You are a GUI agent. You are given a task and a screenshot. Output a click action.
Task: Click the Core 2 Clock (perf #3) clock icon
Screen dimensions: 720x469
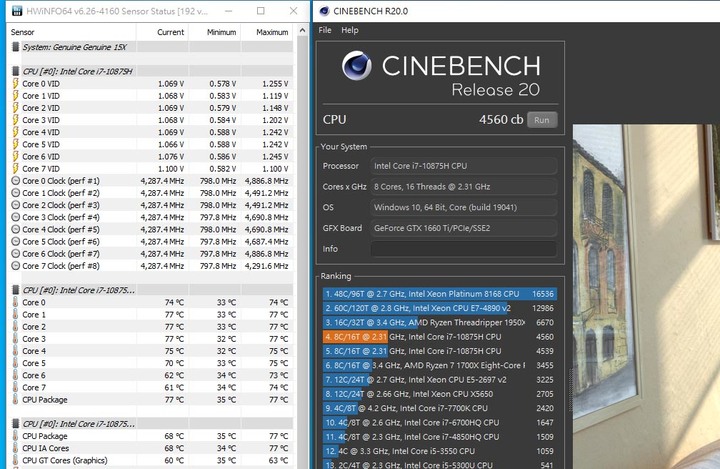15,205
